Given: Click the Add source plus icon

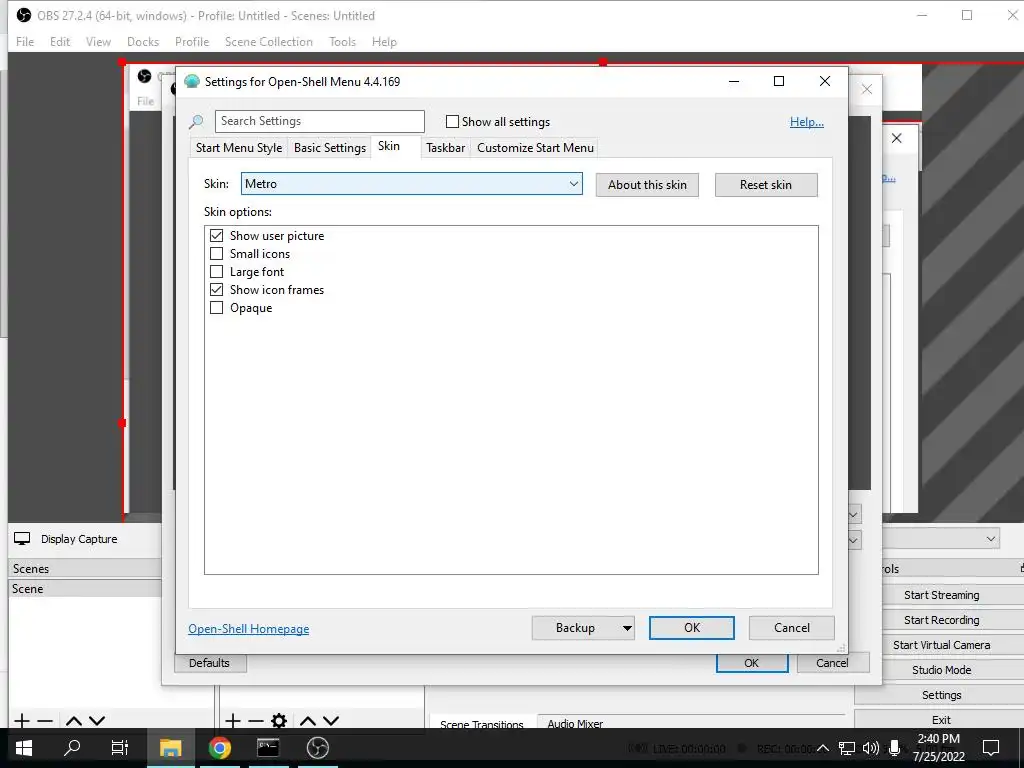Looking at the screenshot, I should pyautogui.click(x=232, y=721).
